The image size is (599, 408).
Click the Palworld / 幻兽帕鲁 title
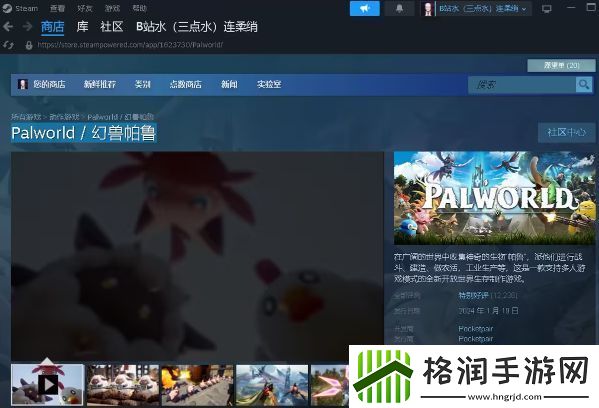pos(84,133)
